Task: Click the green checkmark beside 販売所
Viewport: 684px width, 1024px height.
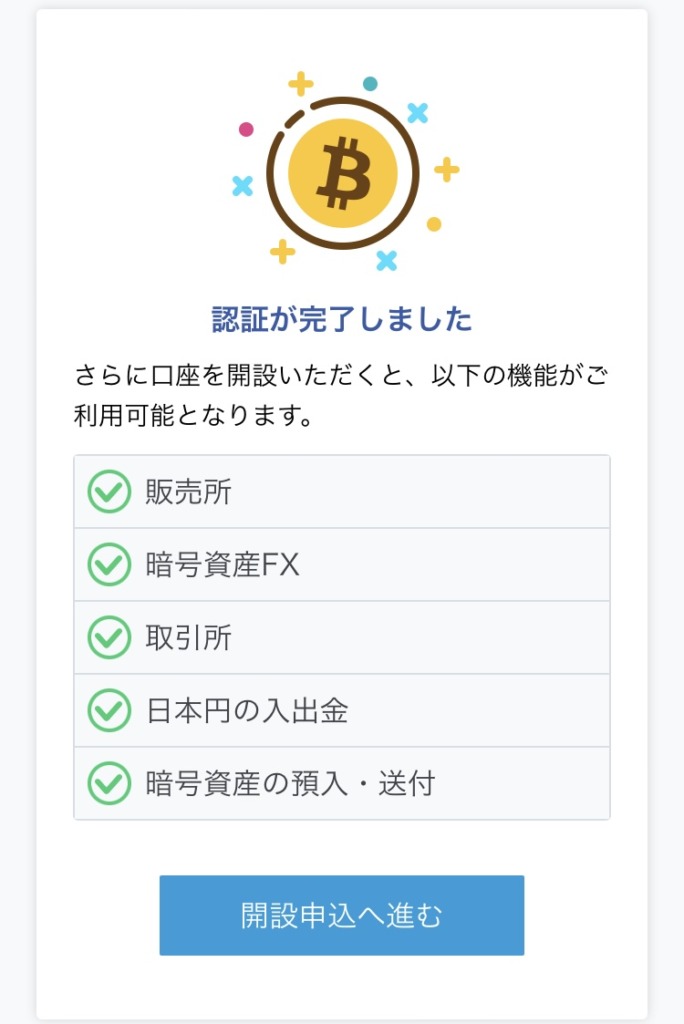Action: pyautogui.click(x=109, y=492)
